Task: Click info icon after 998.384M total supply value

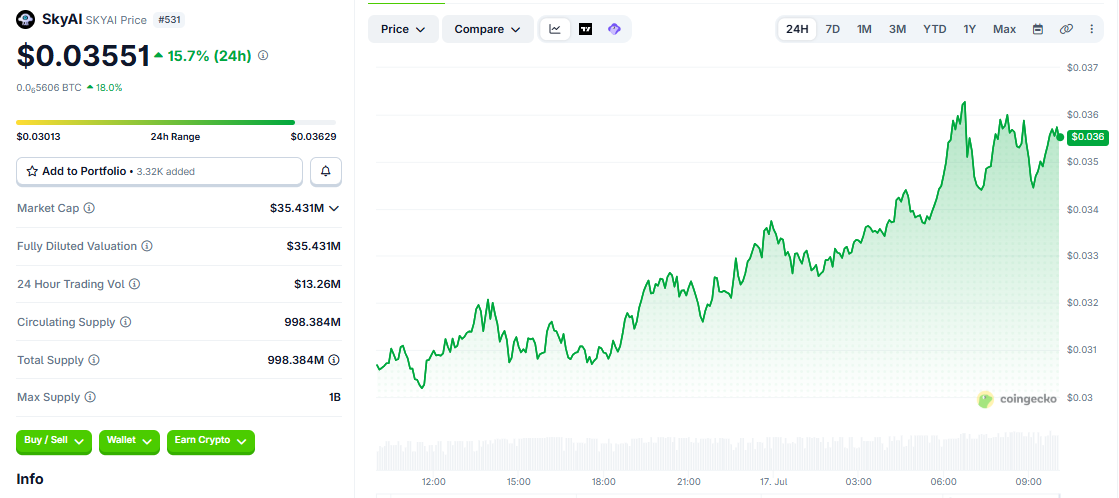Action: (x=334, y=360)
